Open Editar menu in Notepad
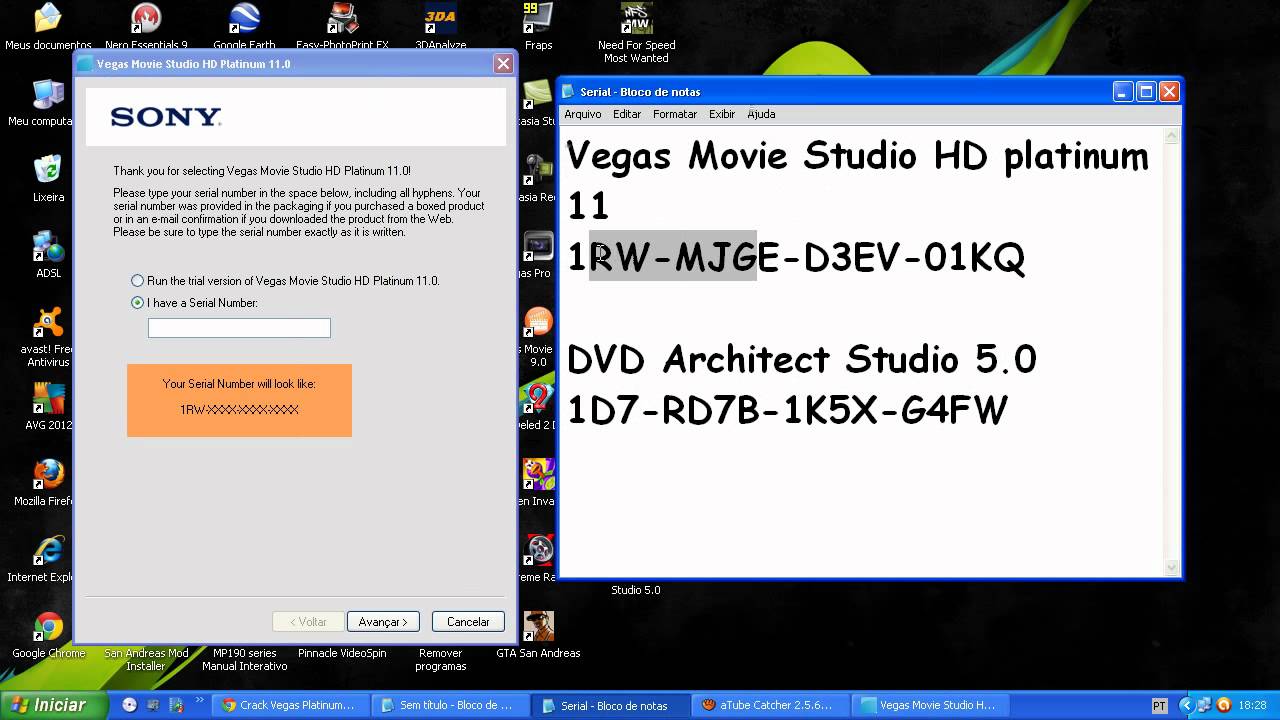The image size is (1280, 720). [627, 114]
